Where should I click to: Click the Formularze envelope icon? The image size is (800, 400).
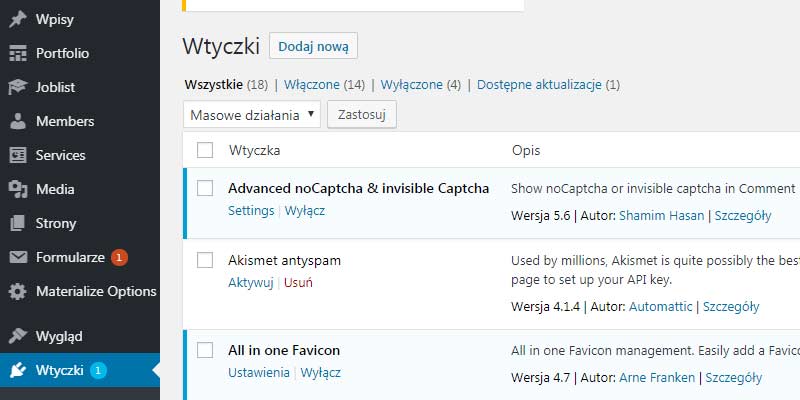click(x=18, y=258)
